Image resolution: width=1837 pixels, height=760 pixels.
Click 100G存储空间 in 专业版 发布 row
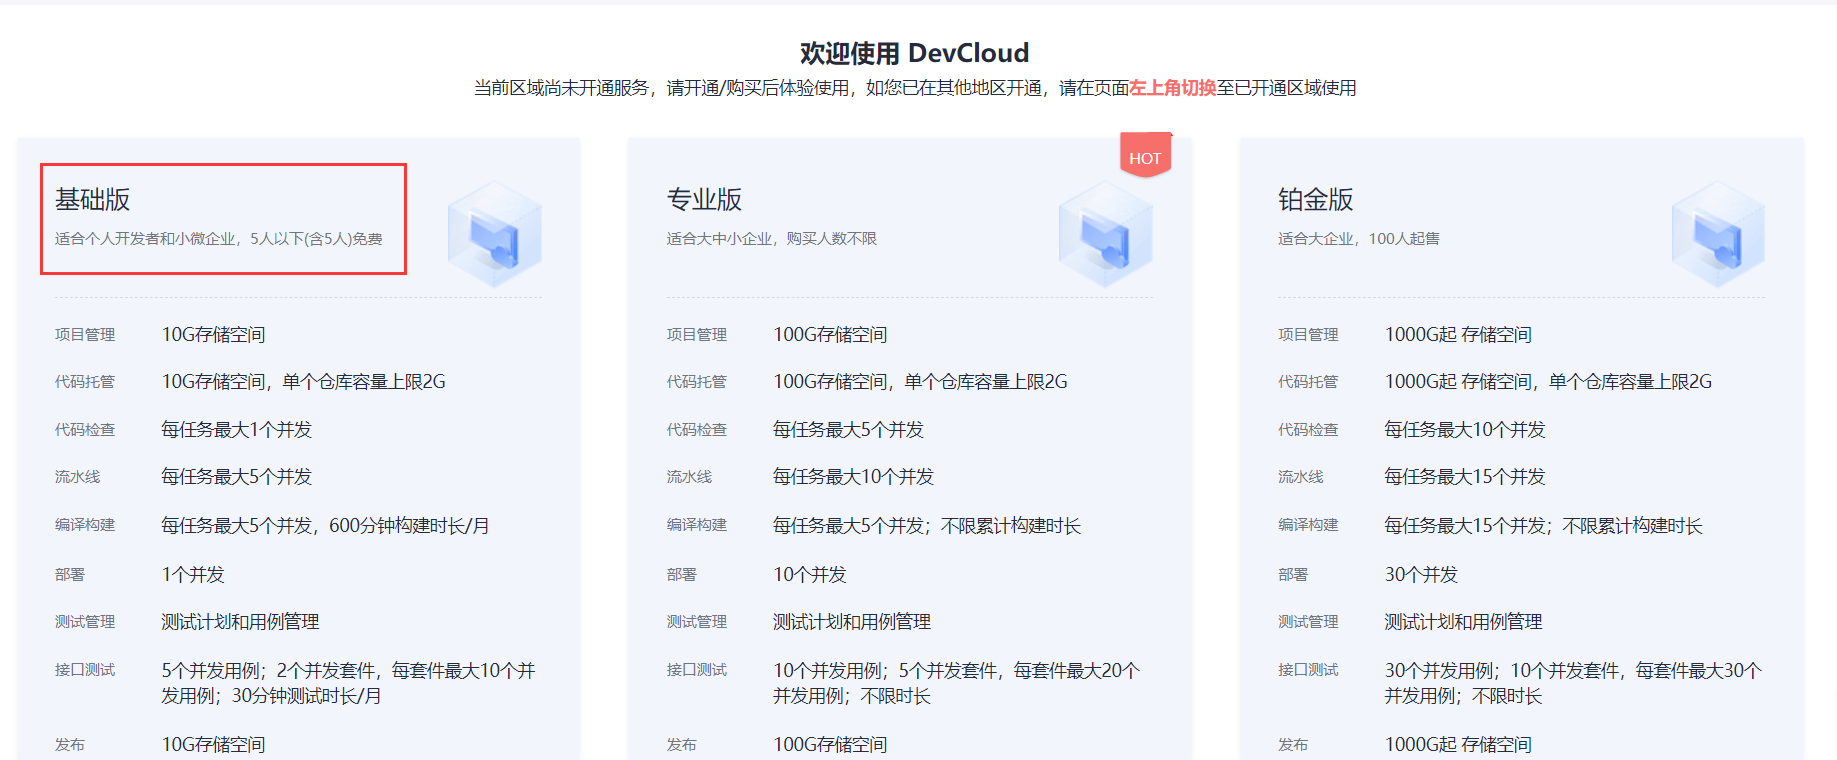[831, 745]
